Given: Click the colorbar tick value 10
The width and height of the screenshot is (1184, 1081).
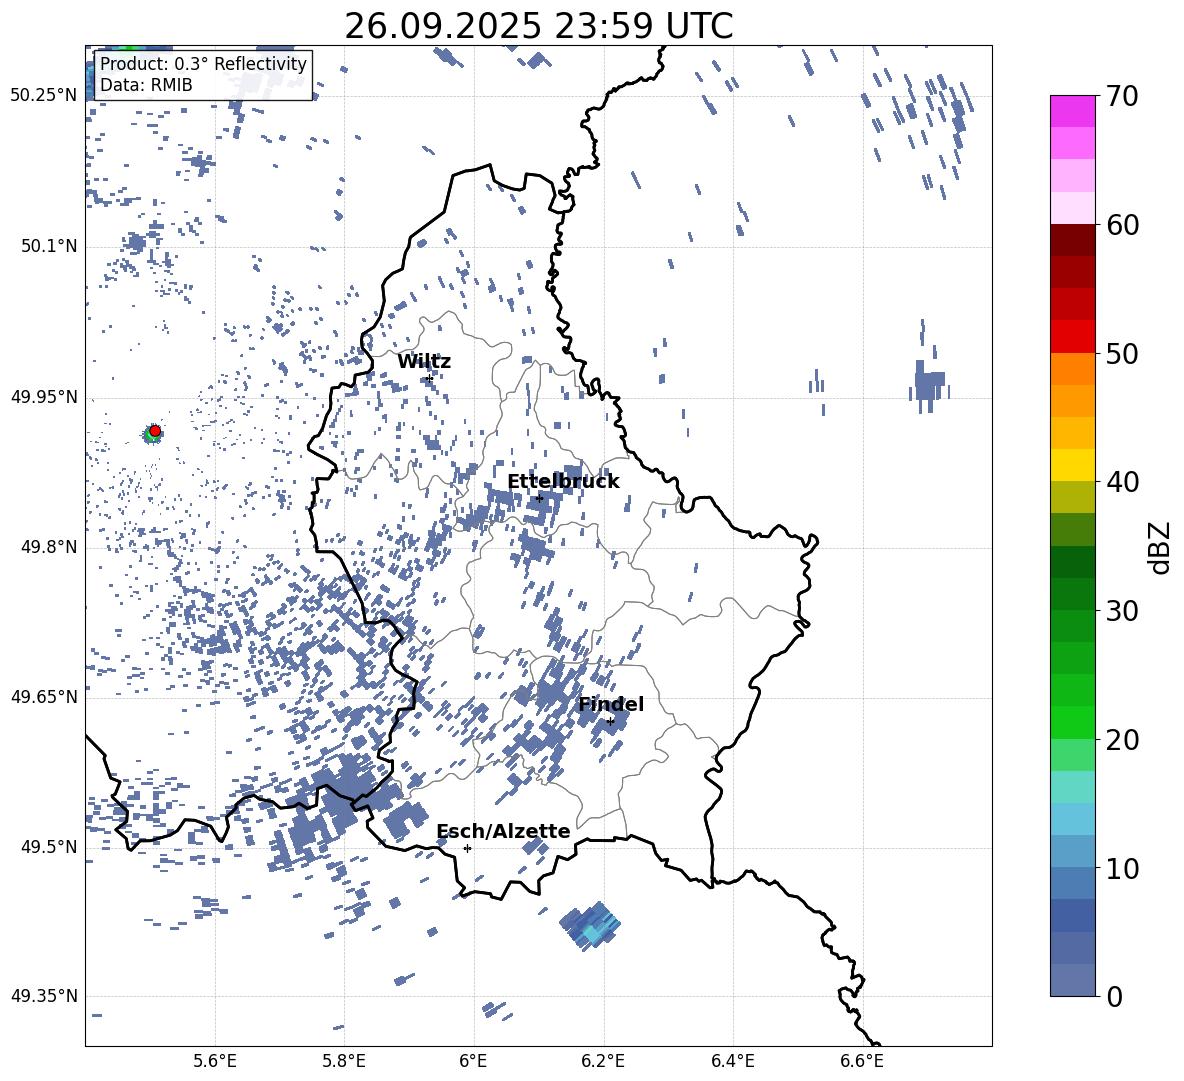Looking at the screenshot, I should 1122,868.
